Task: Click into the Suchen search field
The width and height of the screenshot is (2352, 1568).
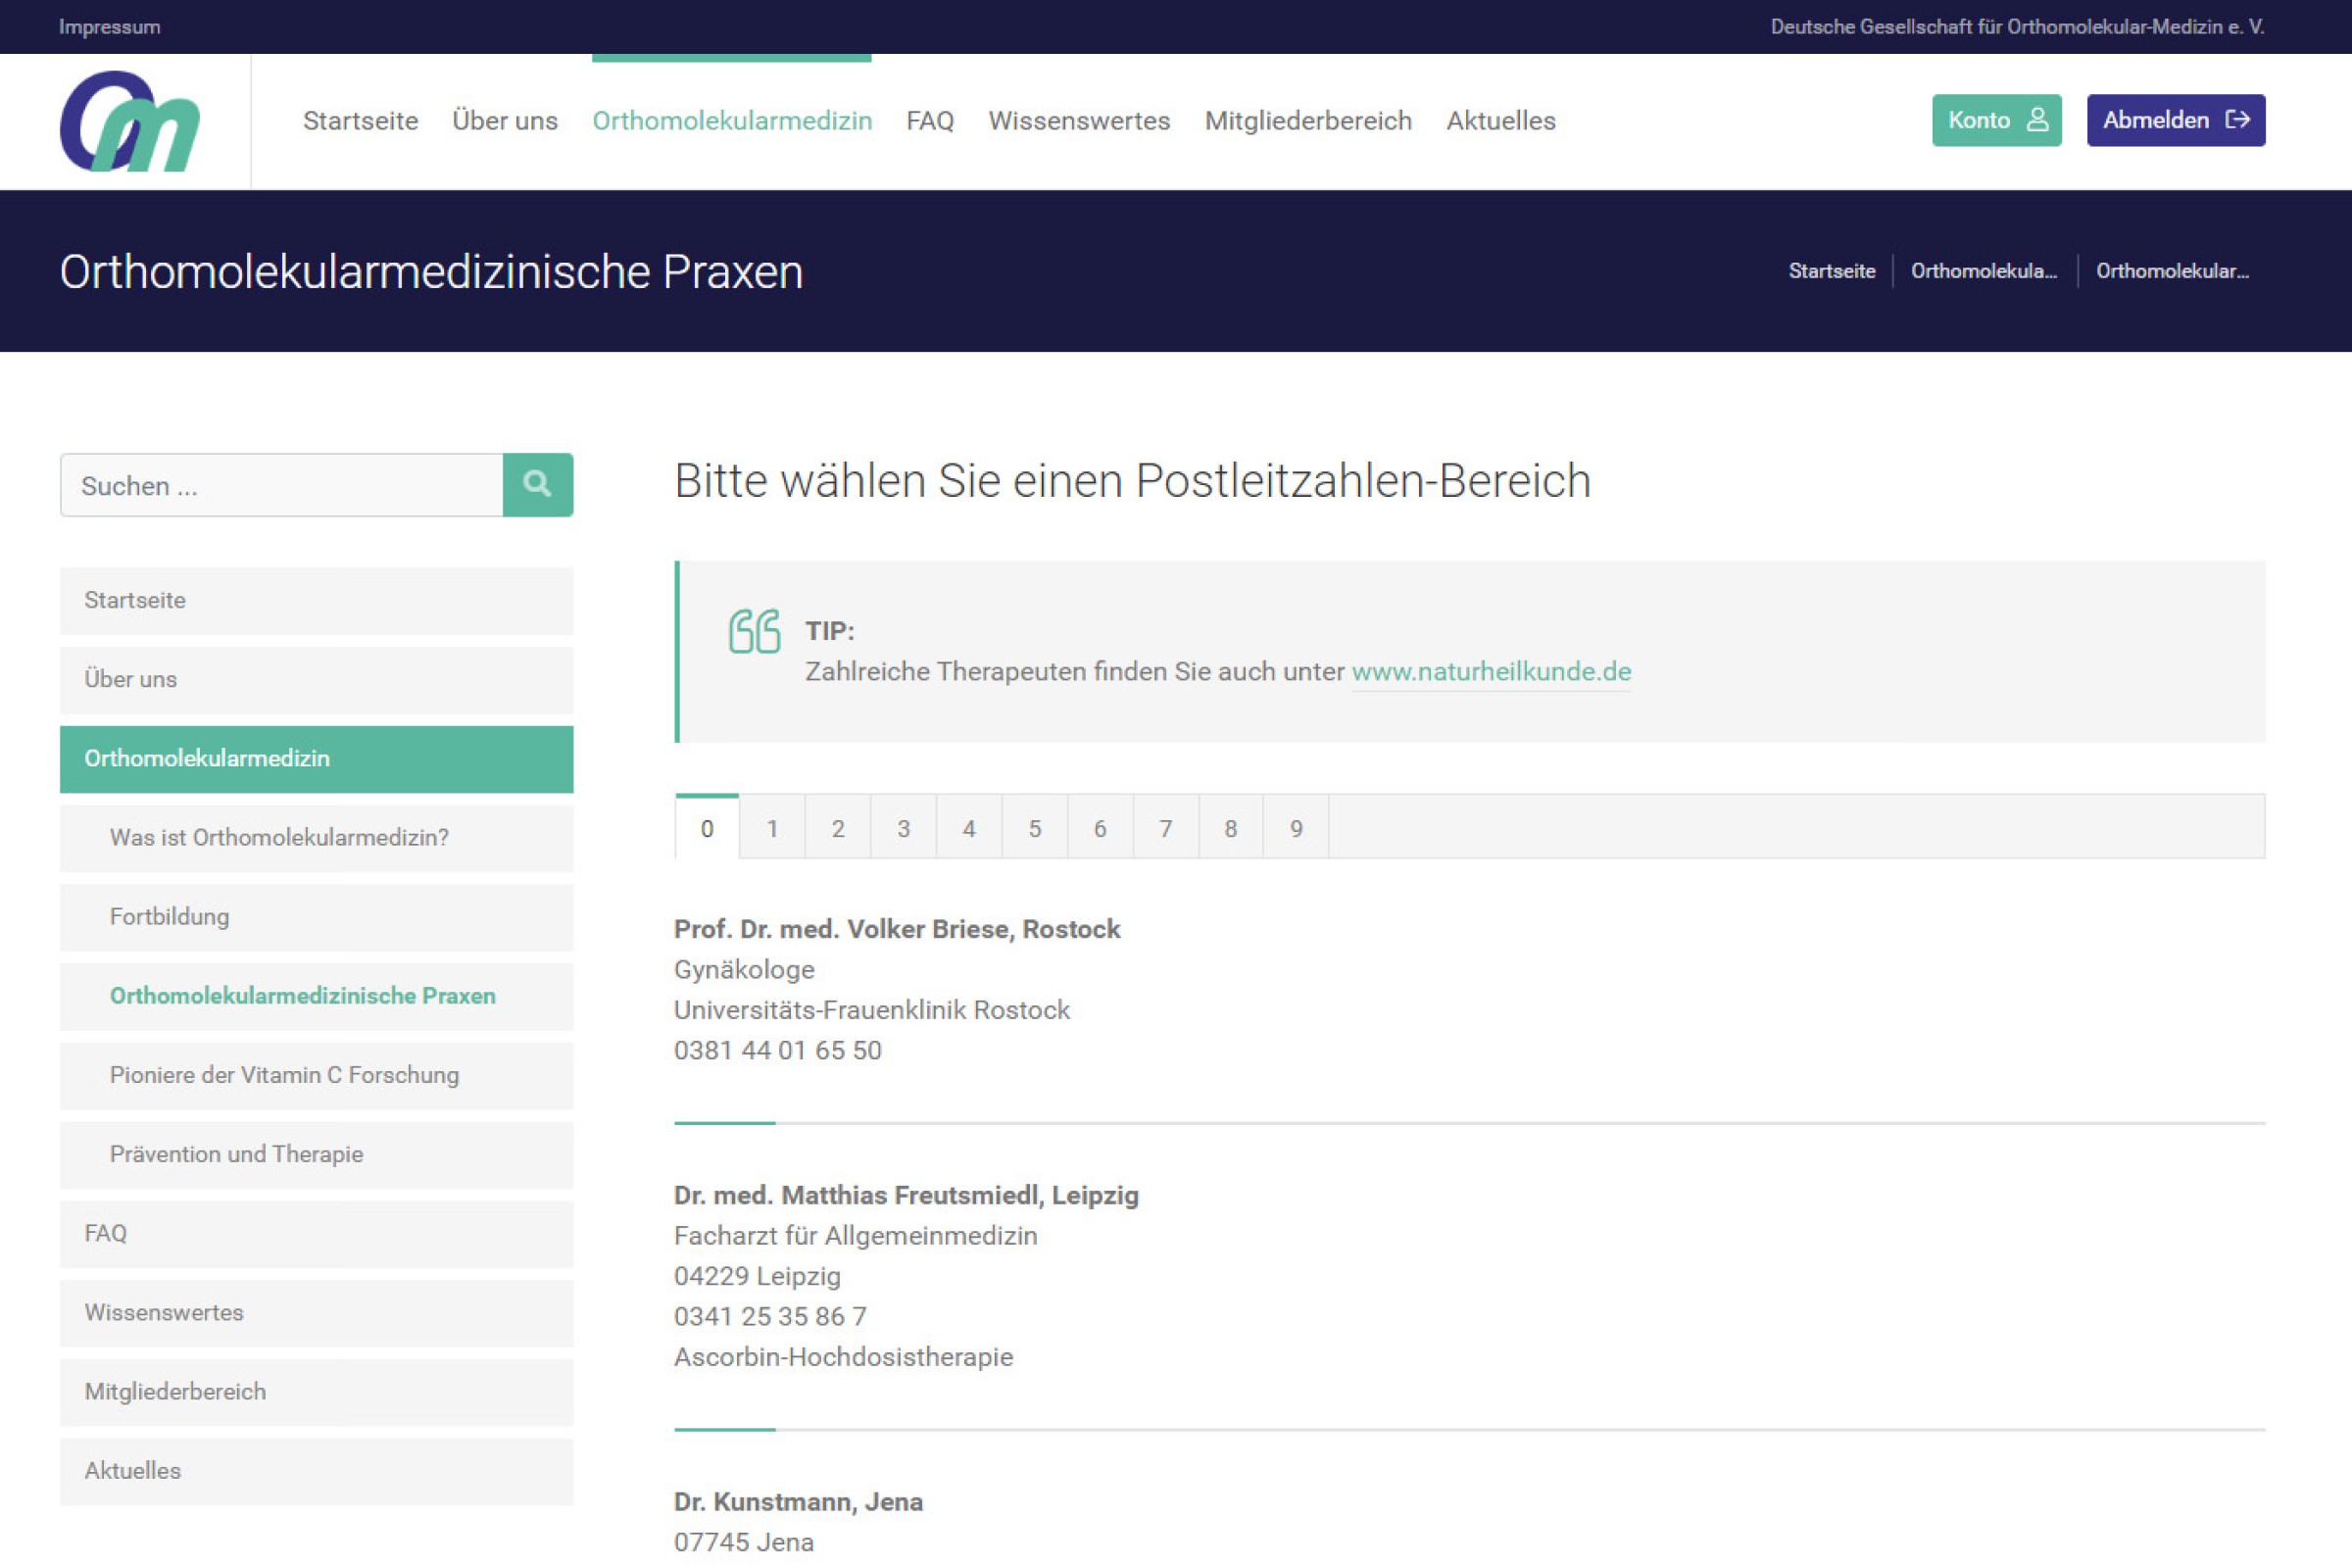Action: click(281, 485)
